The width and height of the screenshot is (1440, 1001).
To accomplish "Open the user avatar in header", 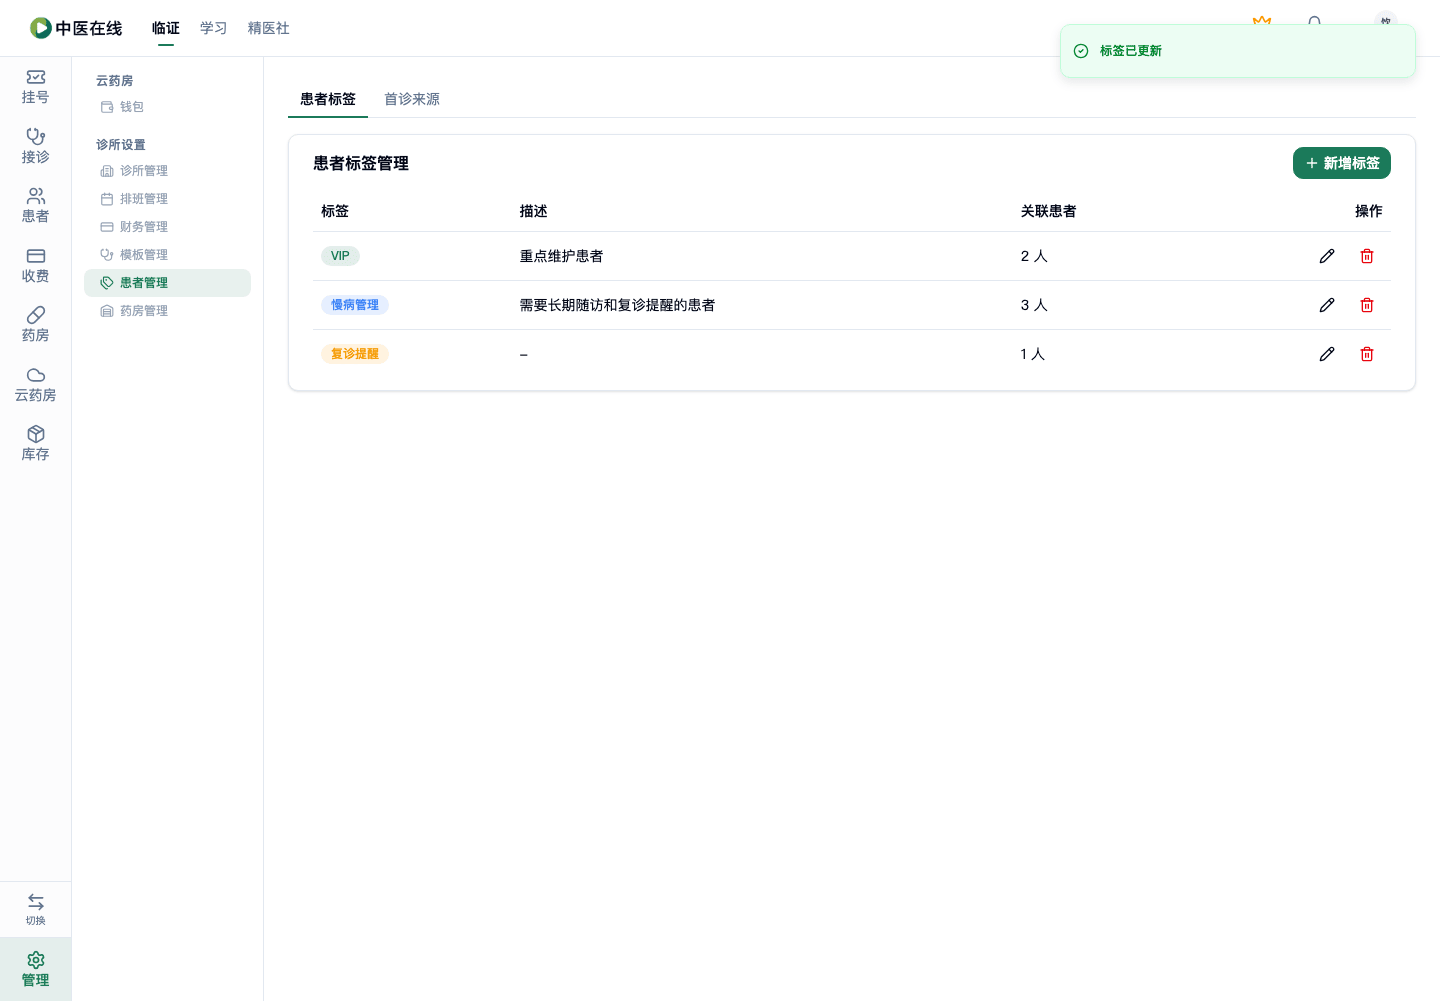I will (1385, 20).
